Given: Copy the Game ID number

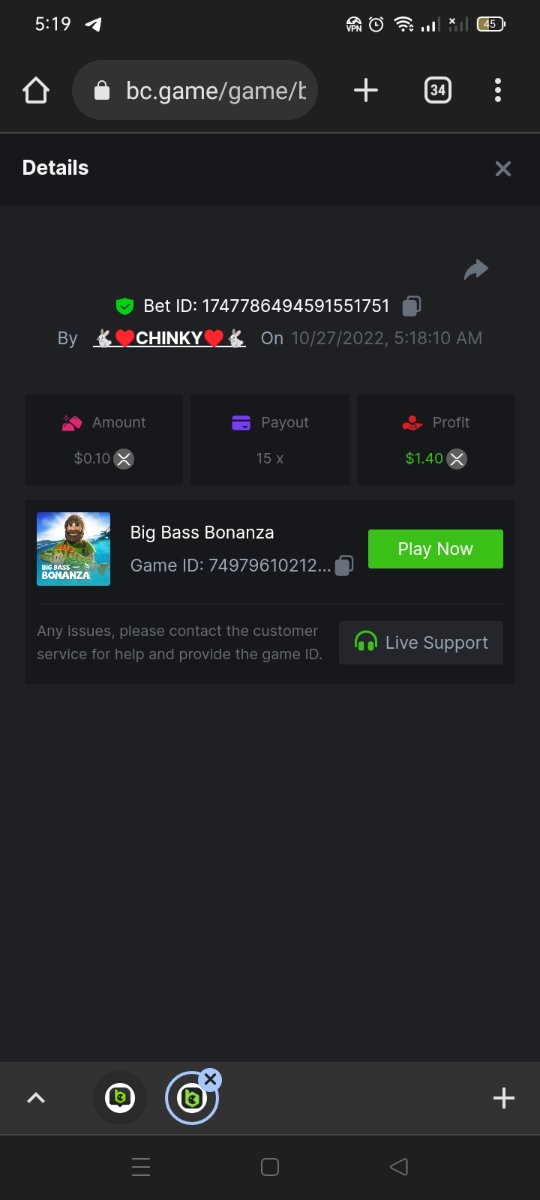Looking at the screenshot, I should (343, 565).
